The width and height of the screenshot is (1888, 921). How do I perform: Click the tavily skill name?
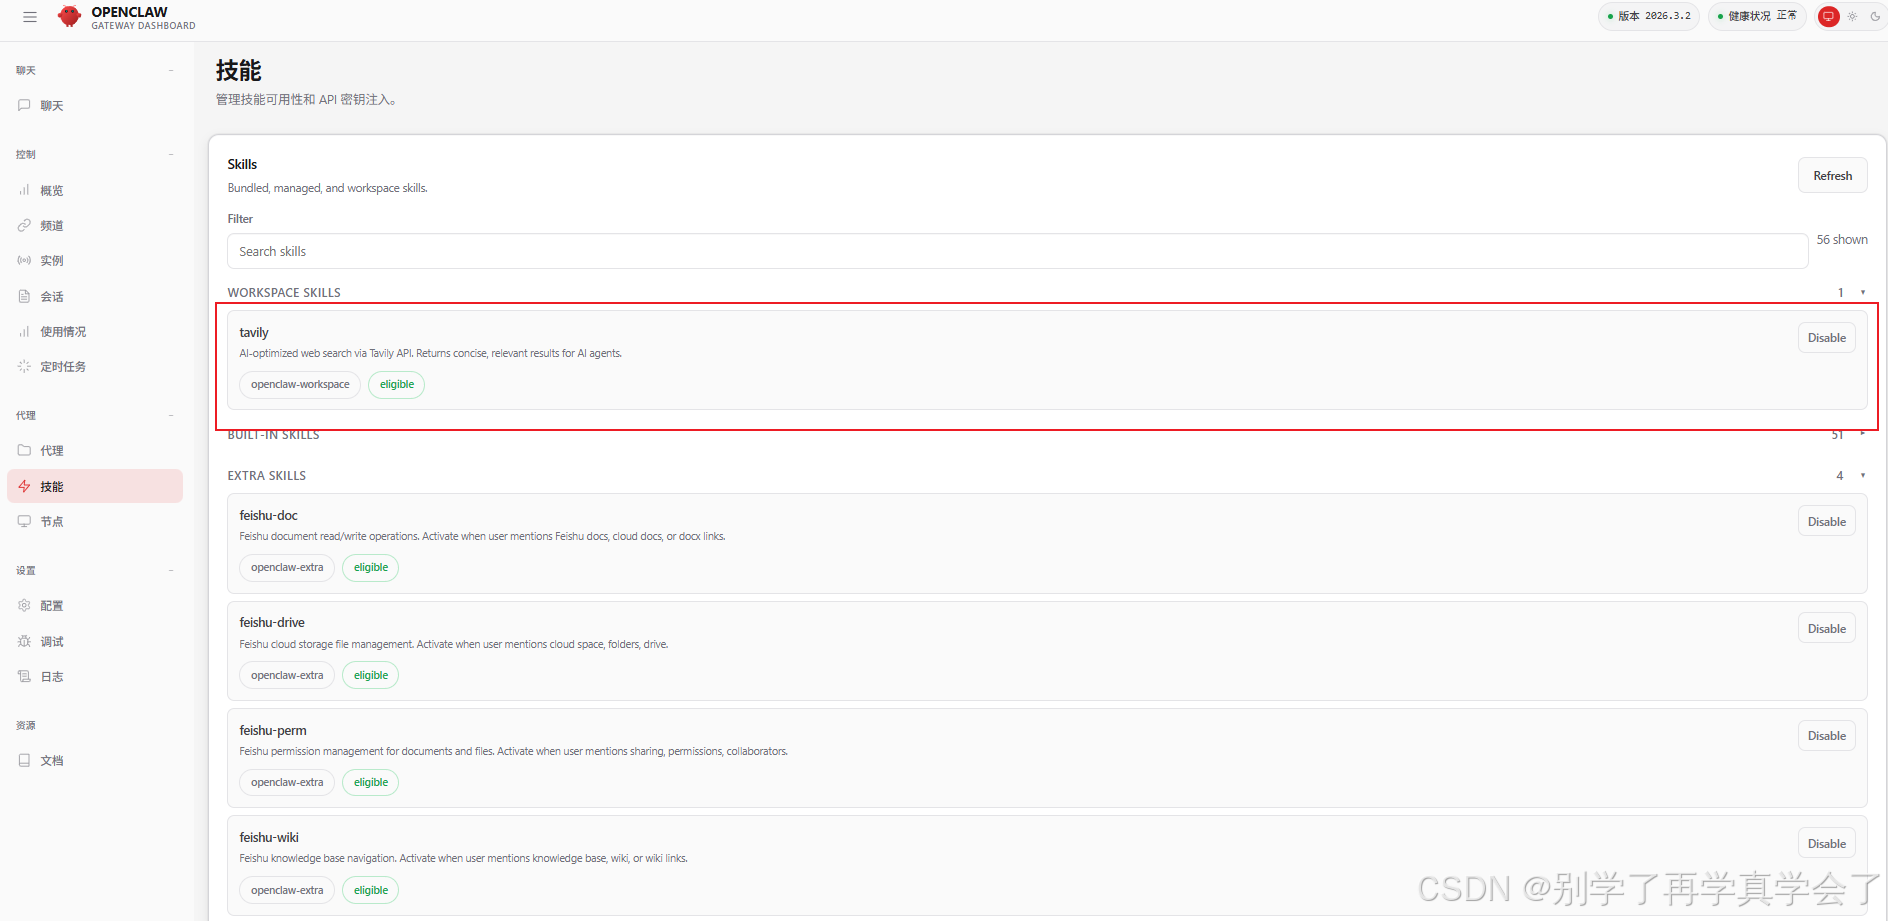point(254,332)
